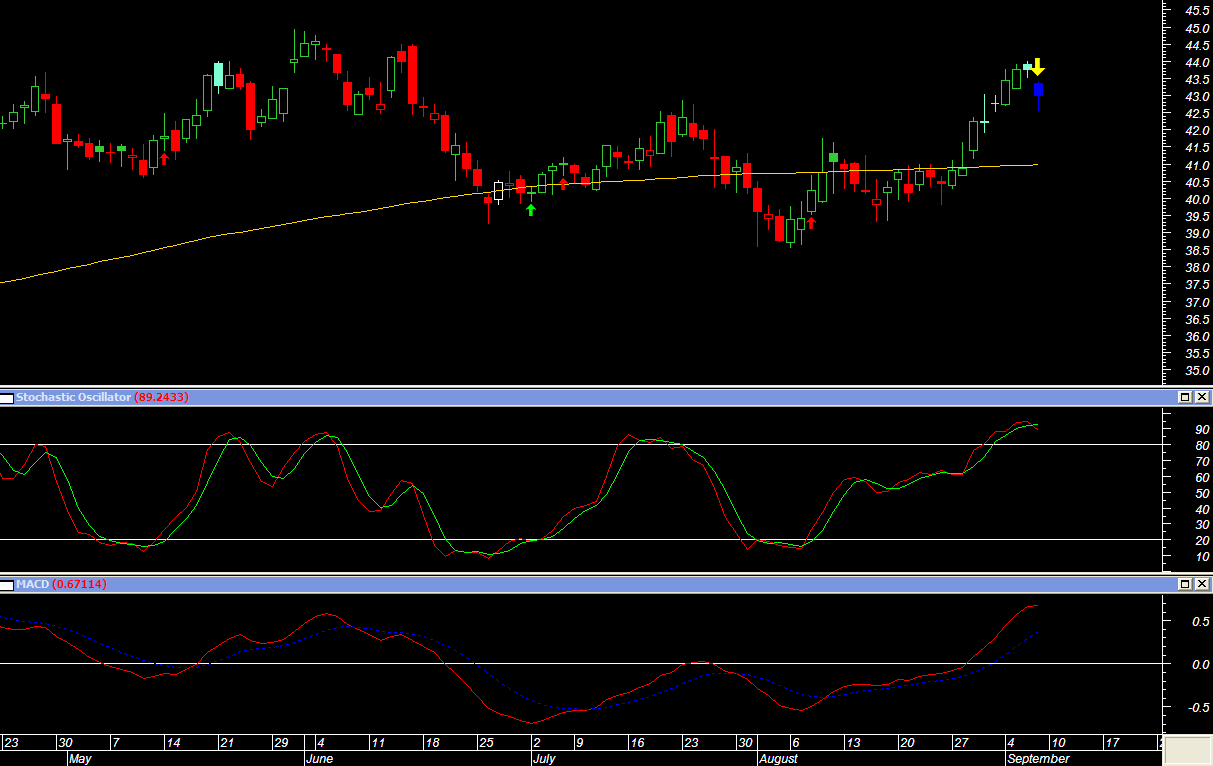The height and width of the screenshot is (766, 1213).
Task: Click the 41.0 price axis label
Action: click(x=1197, y=165)
